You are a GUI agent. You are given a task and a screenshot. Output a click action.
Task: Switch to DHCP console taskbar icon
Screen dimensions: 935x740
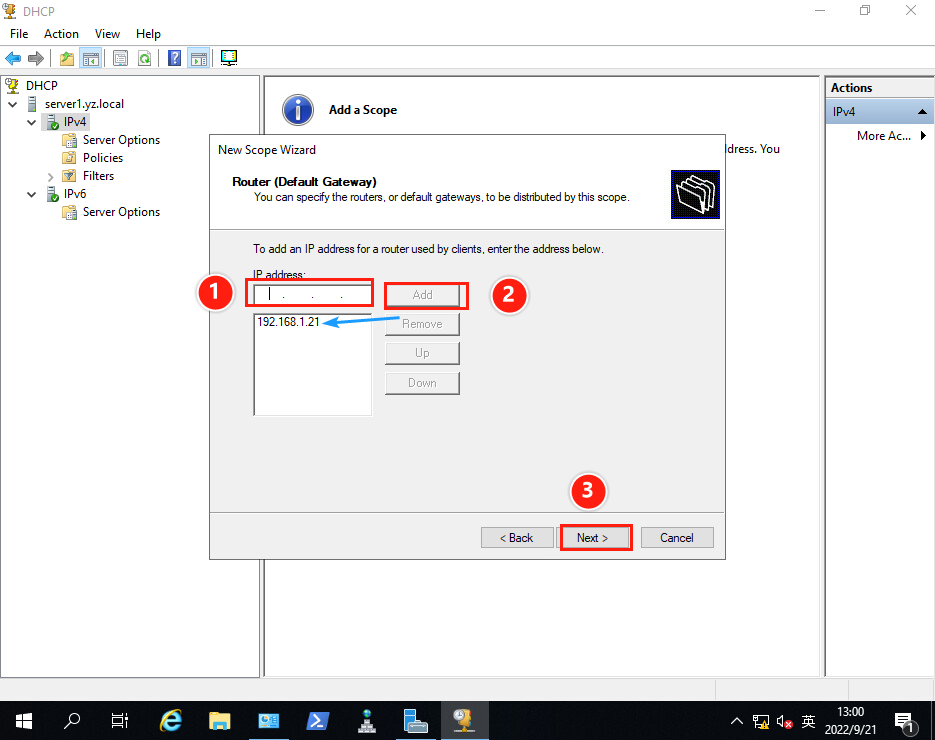click(x=464, y=721)
